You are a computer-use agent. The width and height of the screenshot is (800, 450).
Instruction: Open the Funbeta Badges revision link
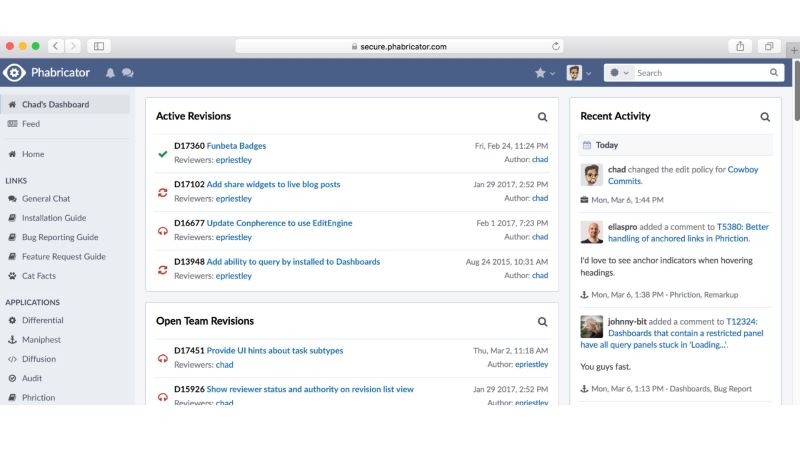click(x=236, y=146)
